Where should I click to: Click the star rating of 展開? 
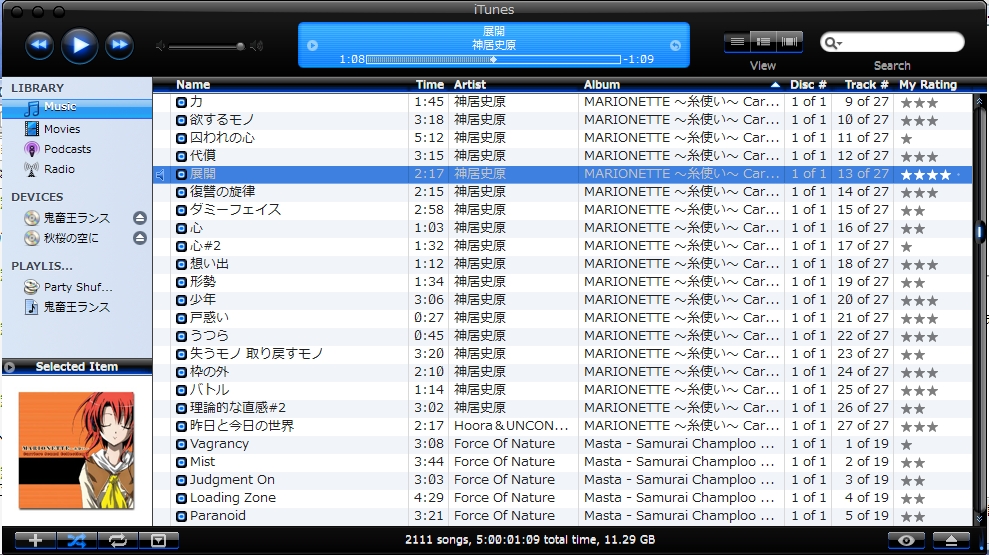925,175
